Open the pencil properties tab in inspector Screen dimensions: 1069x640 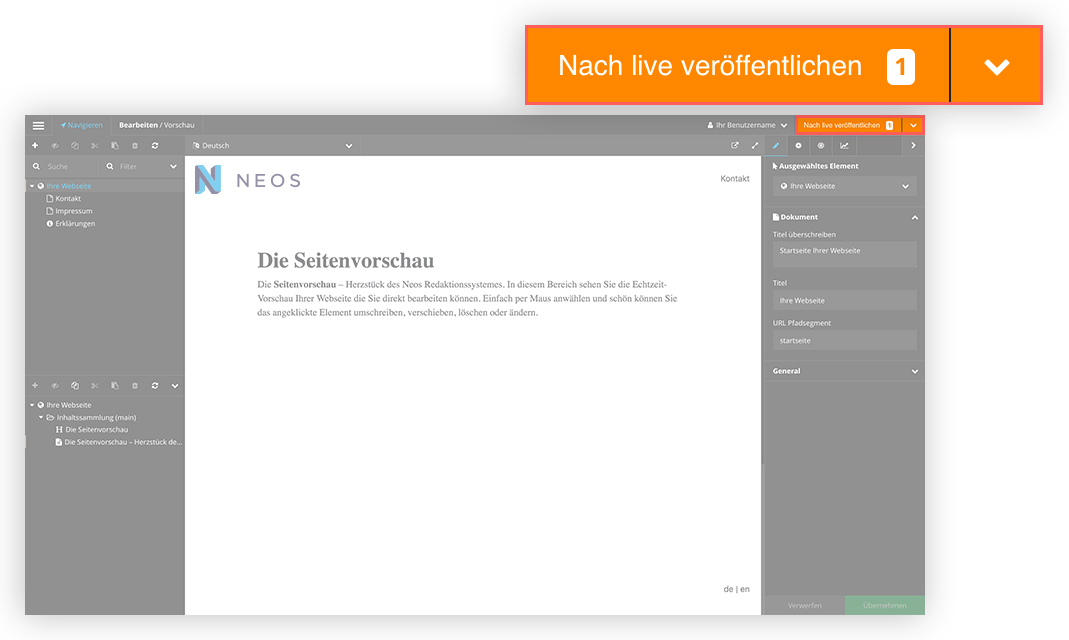point(776,146)
